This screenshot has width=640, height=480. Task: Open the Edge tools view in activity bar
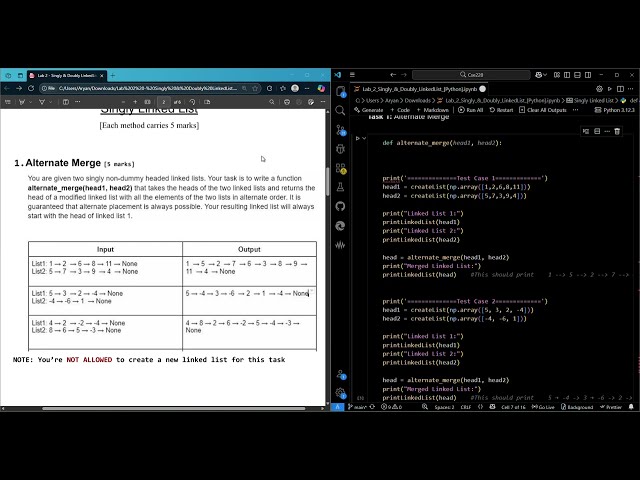[x=340, y=226]
